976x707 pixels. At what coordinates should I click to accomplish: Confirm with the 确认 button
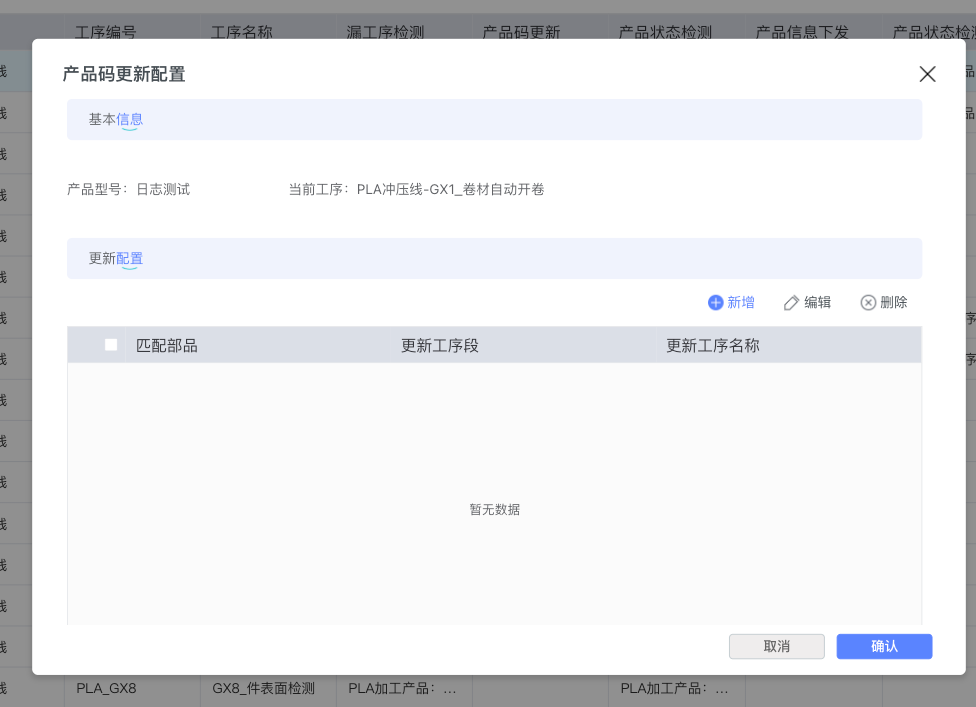884,647
